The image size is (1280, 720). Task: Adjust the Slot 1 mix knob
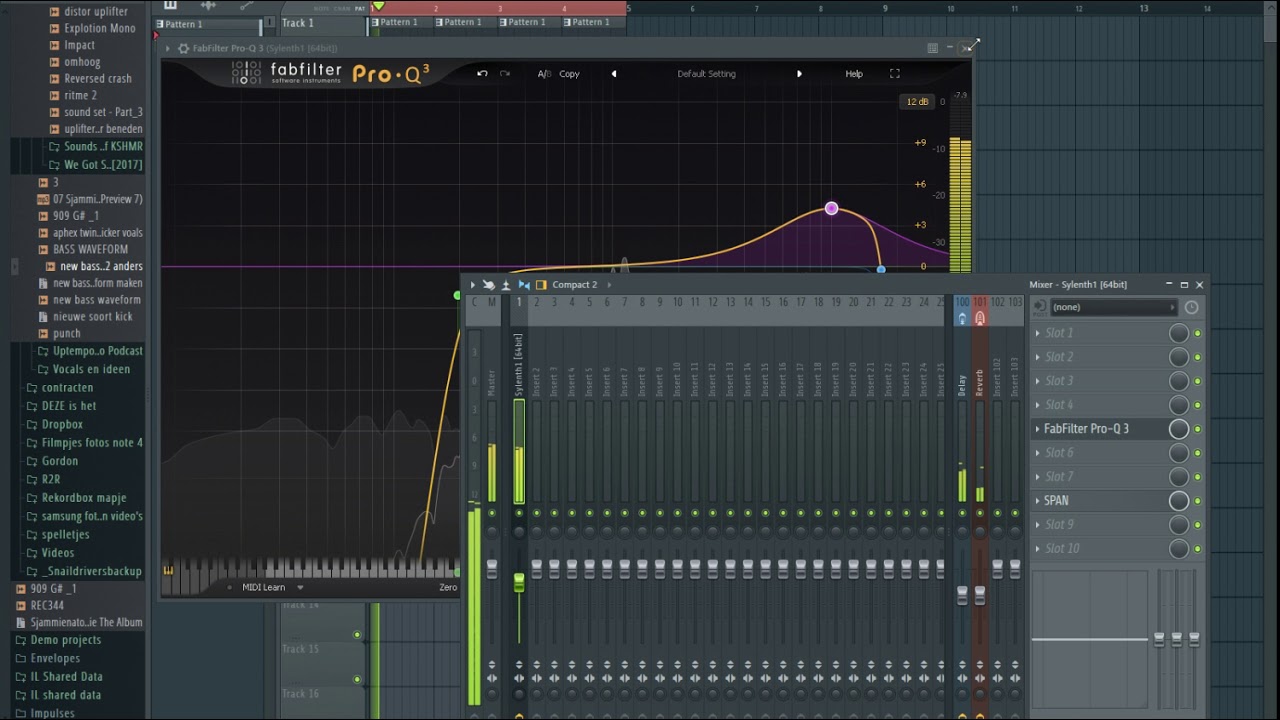pyautogui.click(x=1179, y=333)
